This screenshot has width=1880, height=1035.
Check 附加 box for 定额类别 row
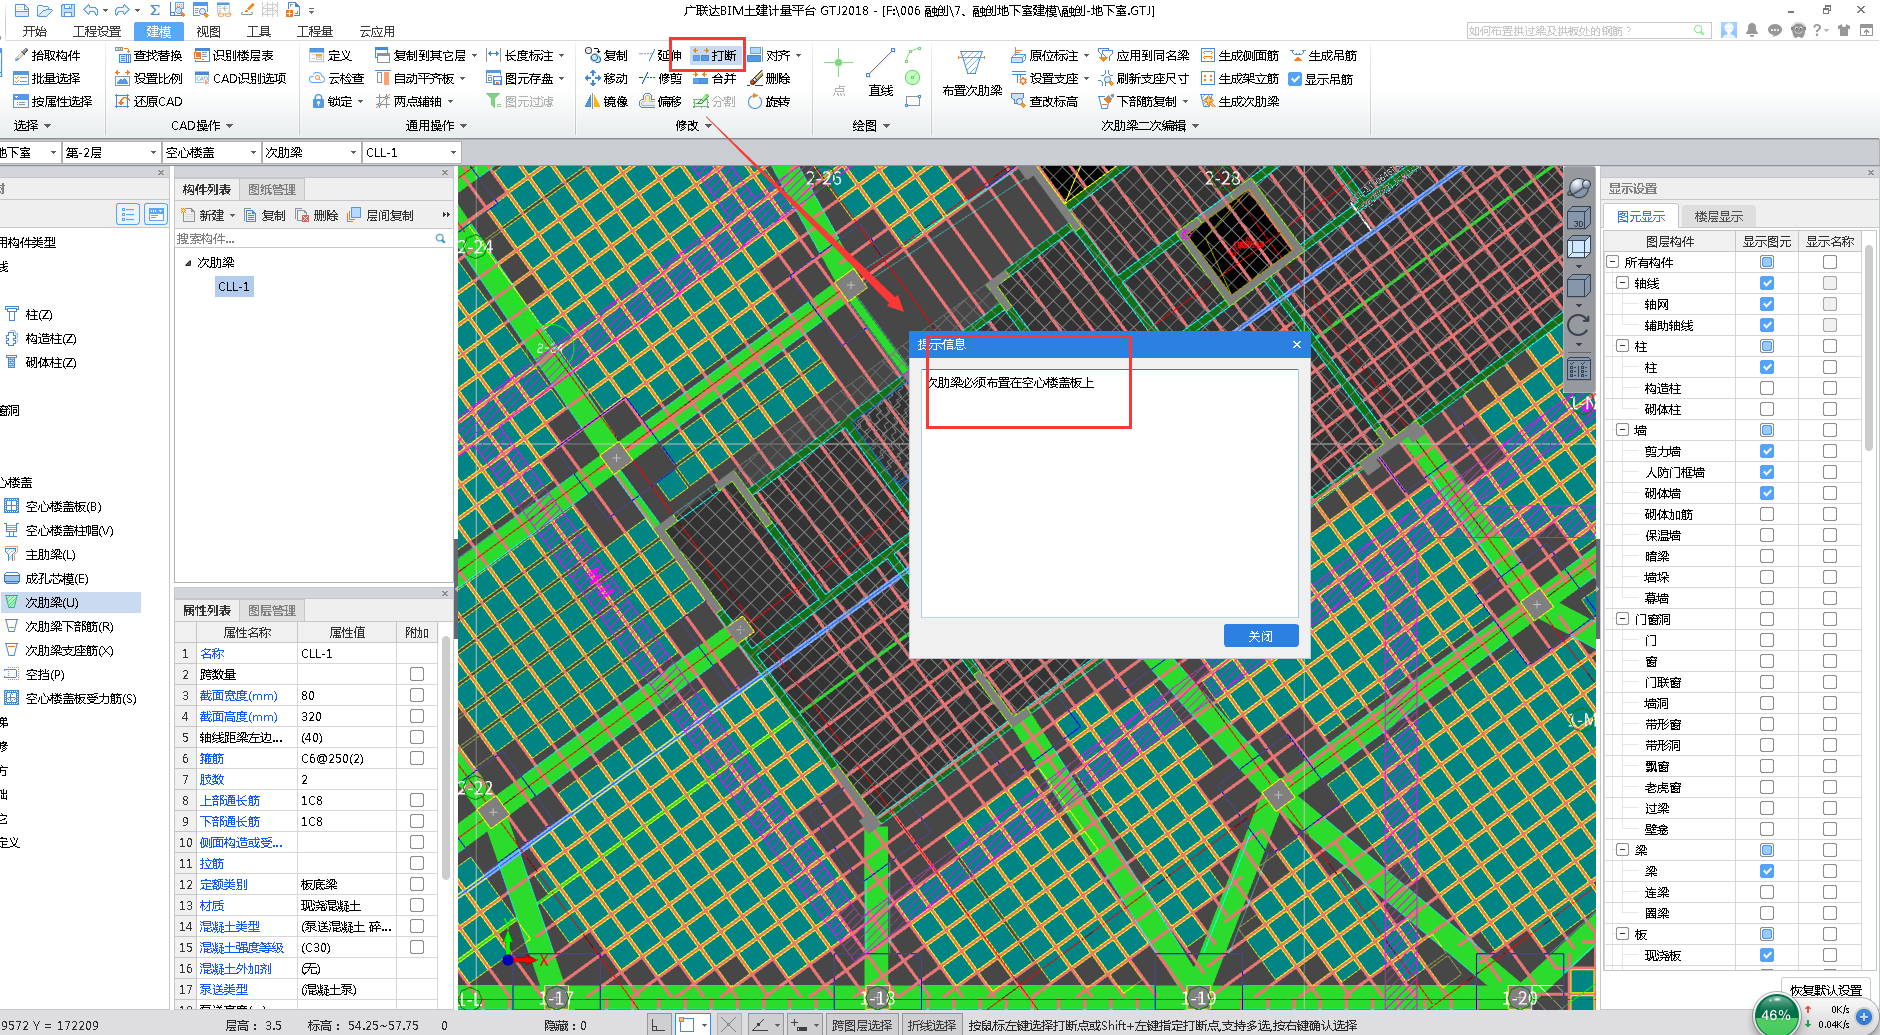pos(417,884)
